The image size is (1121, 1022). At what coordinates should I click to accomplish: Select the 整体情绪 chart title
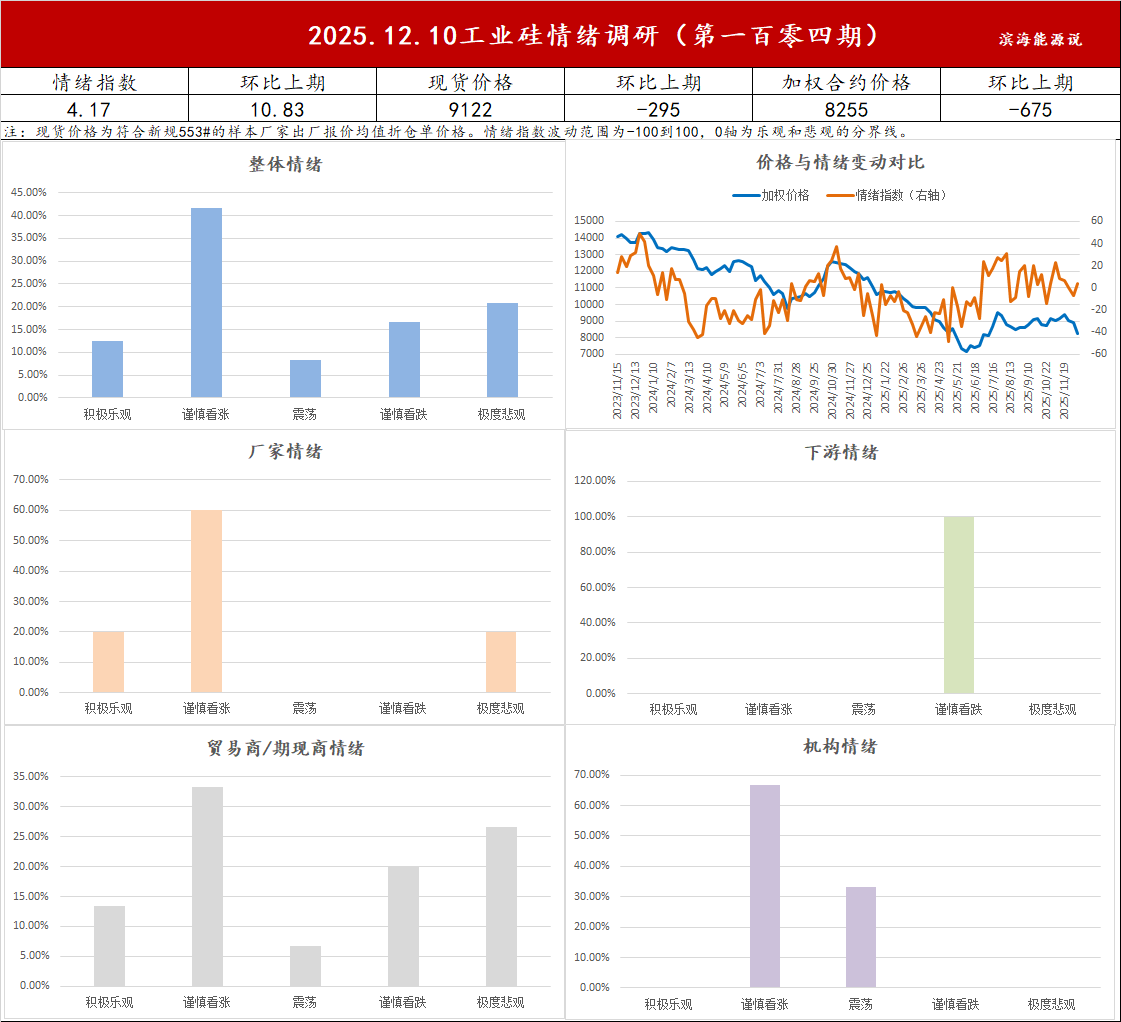[286, 165]
